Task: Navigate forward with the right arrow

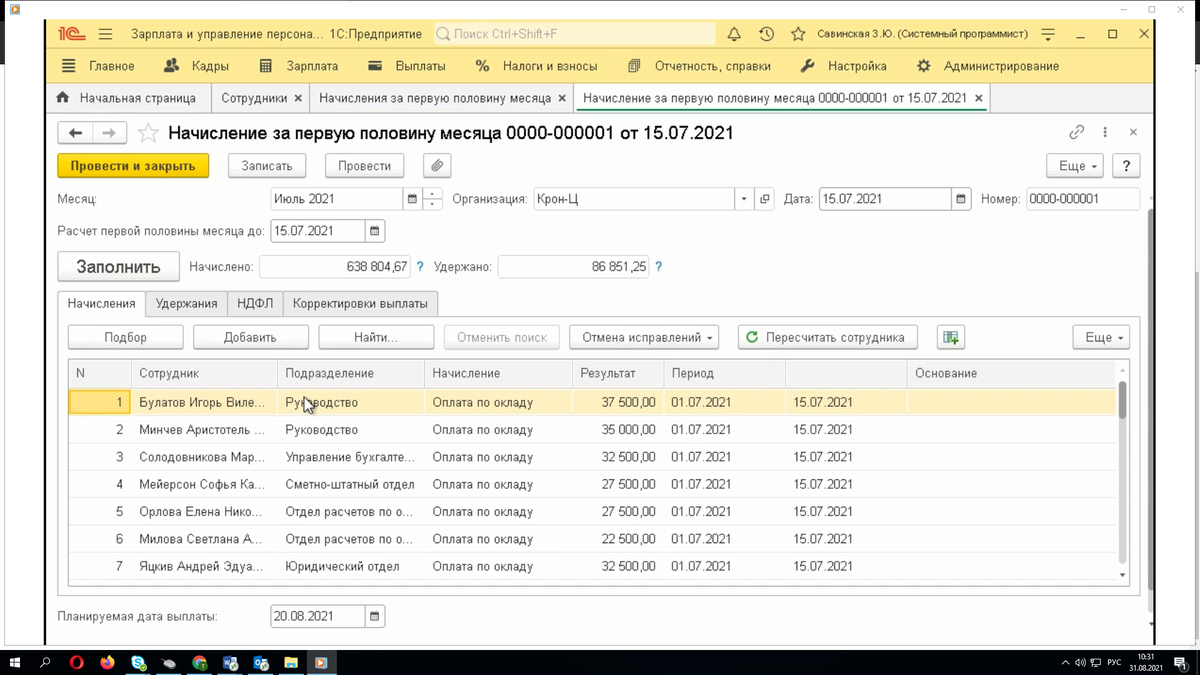Action: pyautogui.click(x=109, y=132)
